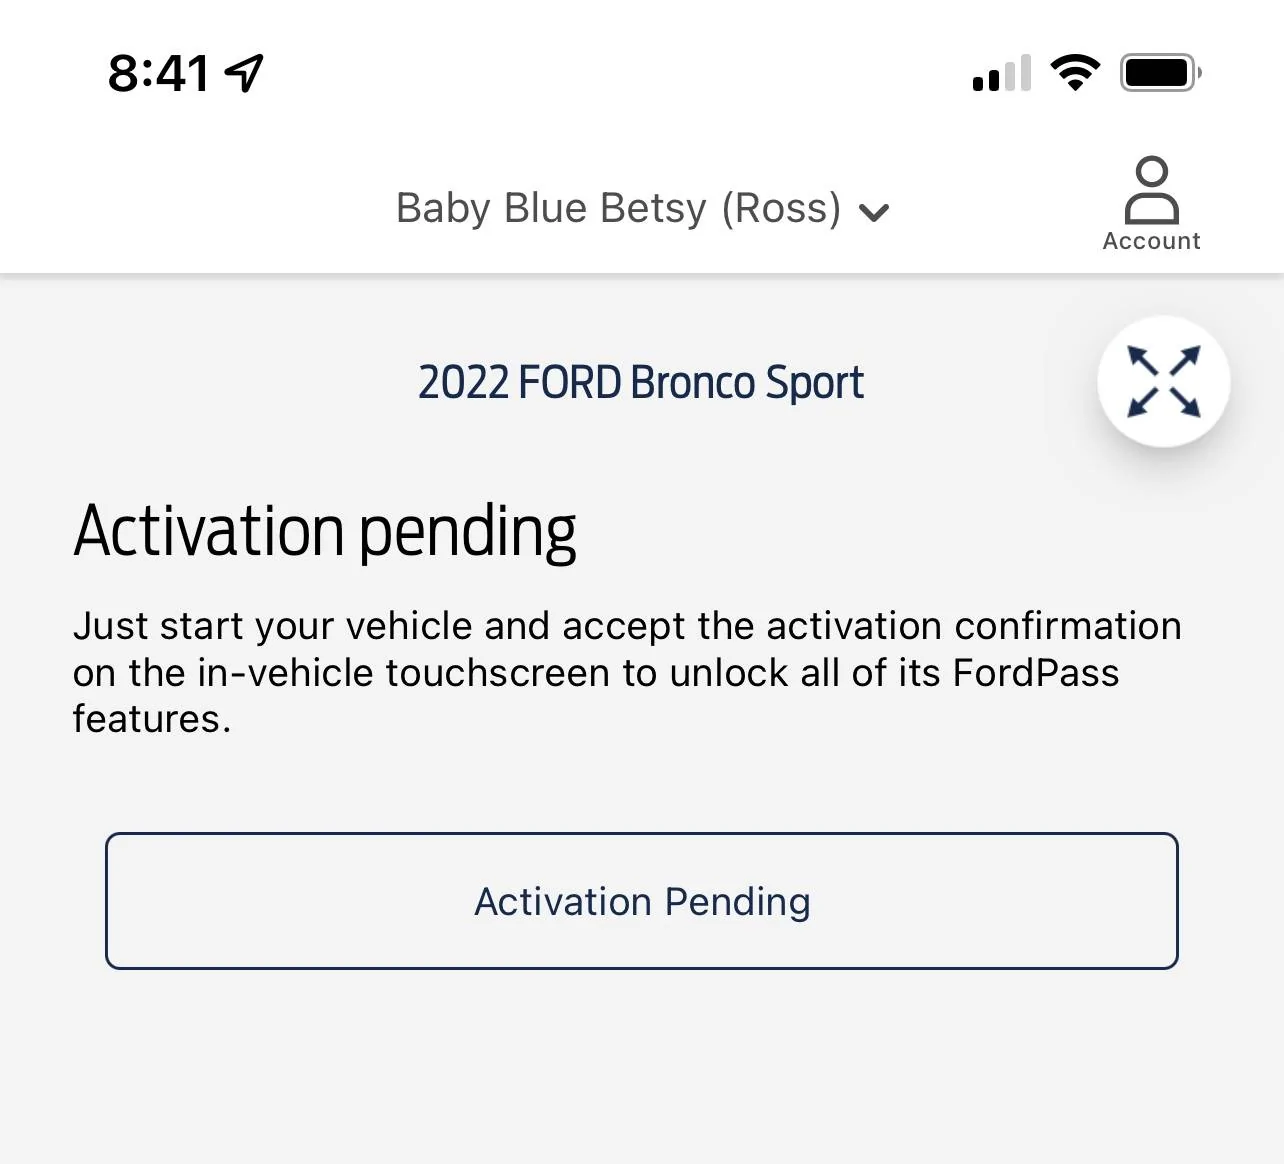Select the 2022 FORD Bronco Sport title
This screenshot has height=1164, width=1284.
coord(640,382)
